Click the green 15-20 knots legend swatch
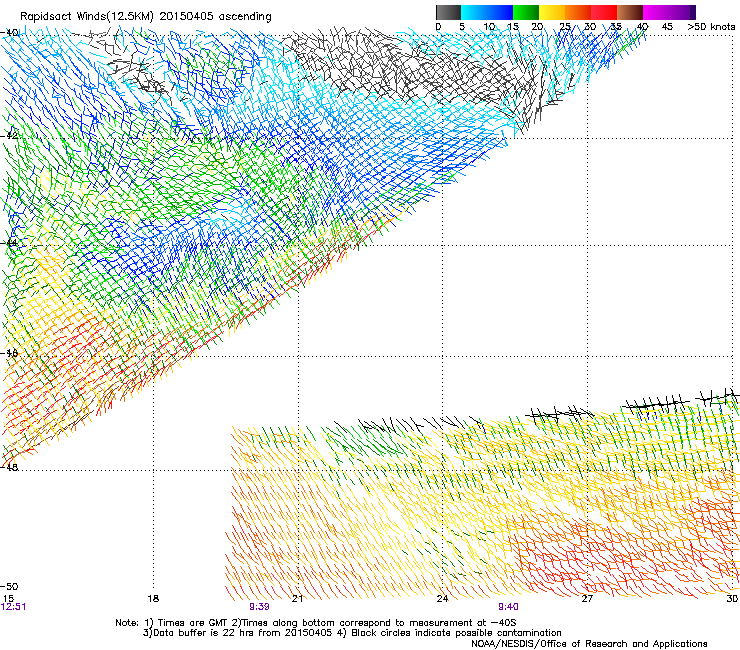The image size is (740, 650). tap(526, 12)
